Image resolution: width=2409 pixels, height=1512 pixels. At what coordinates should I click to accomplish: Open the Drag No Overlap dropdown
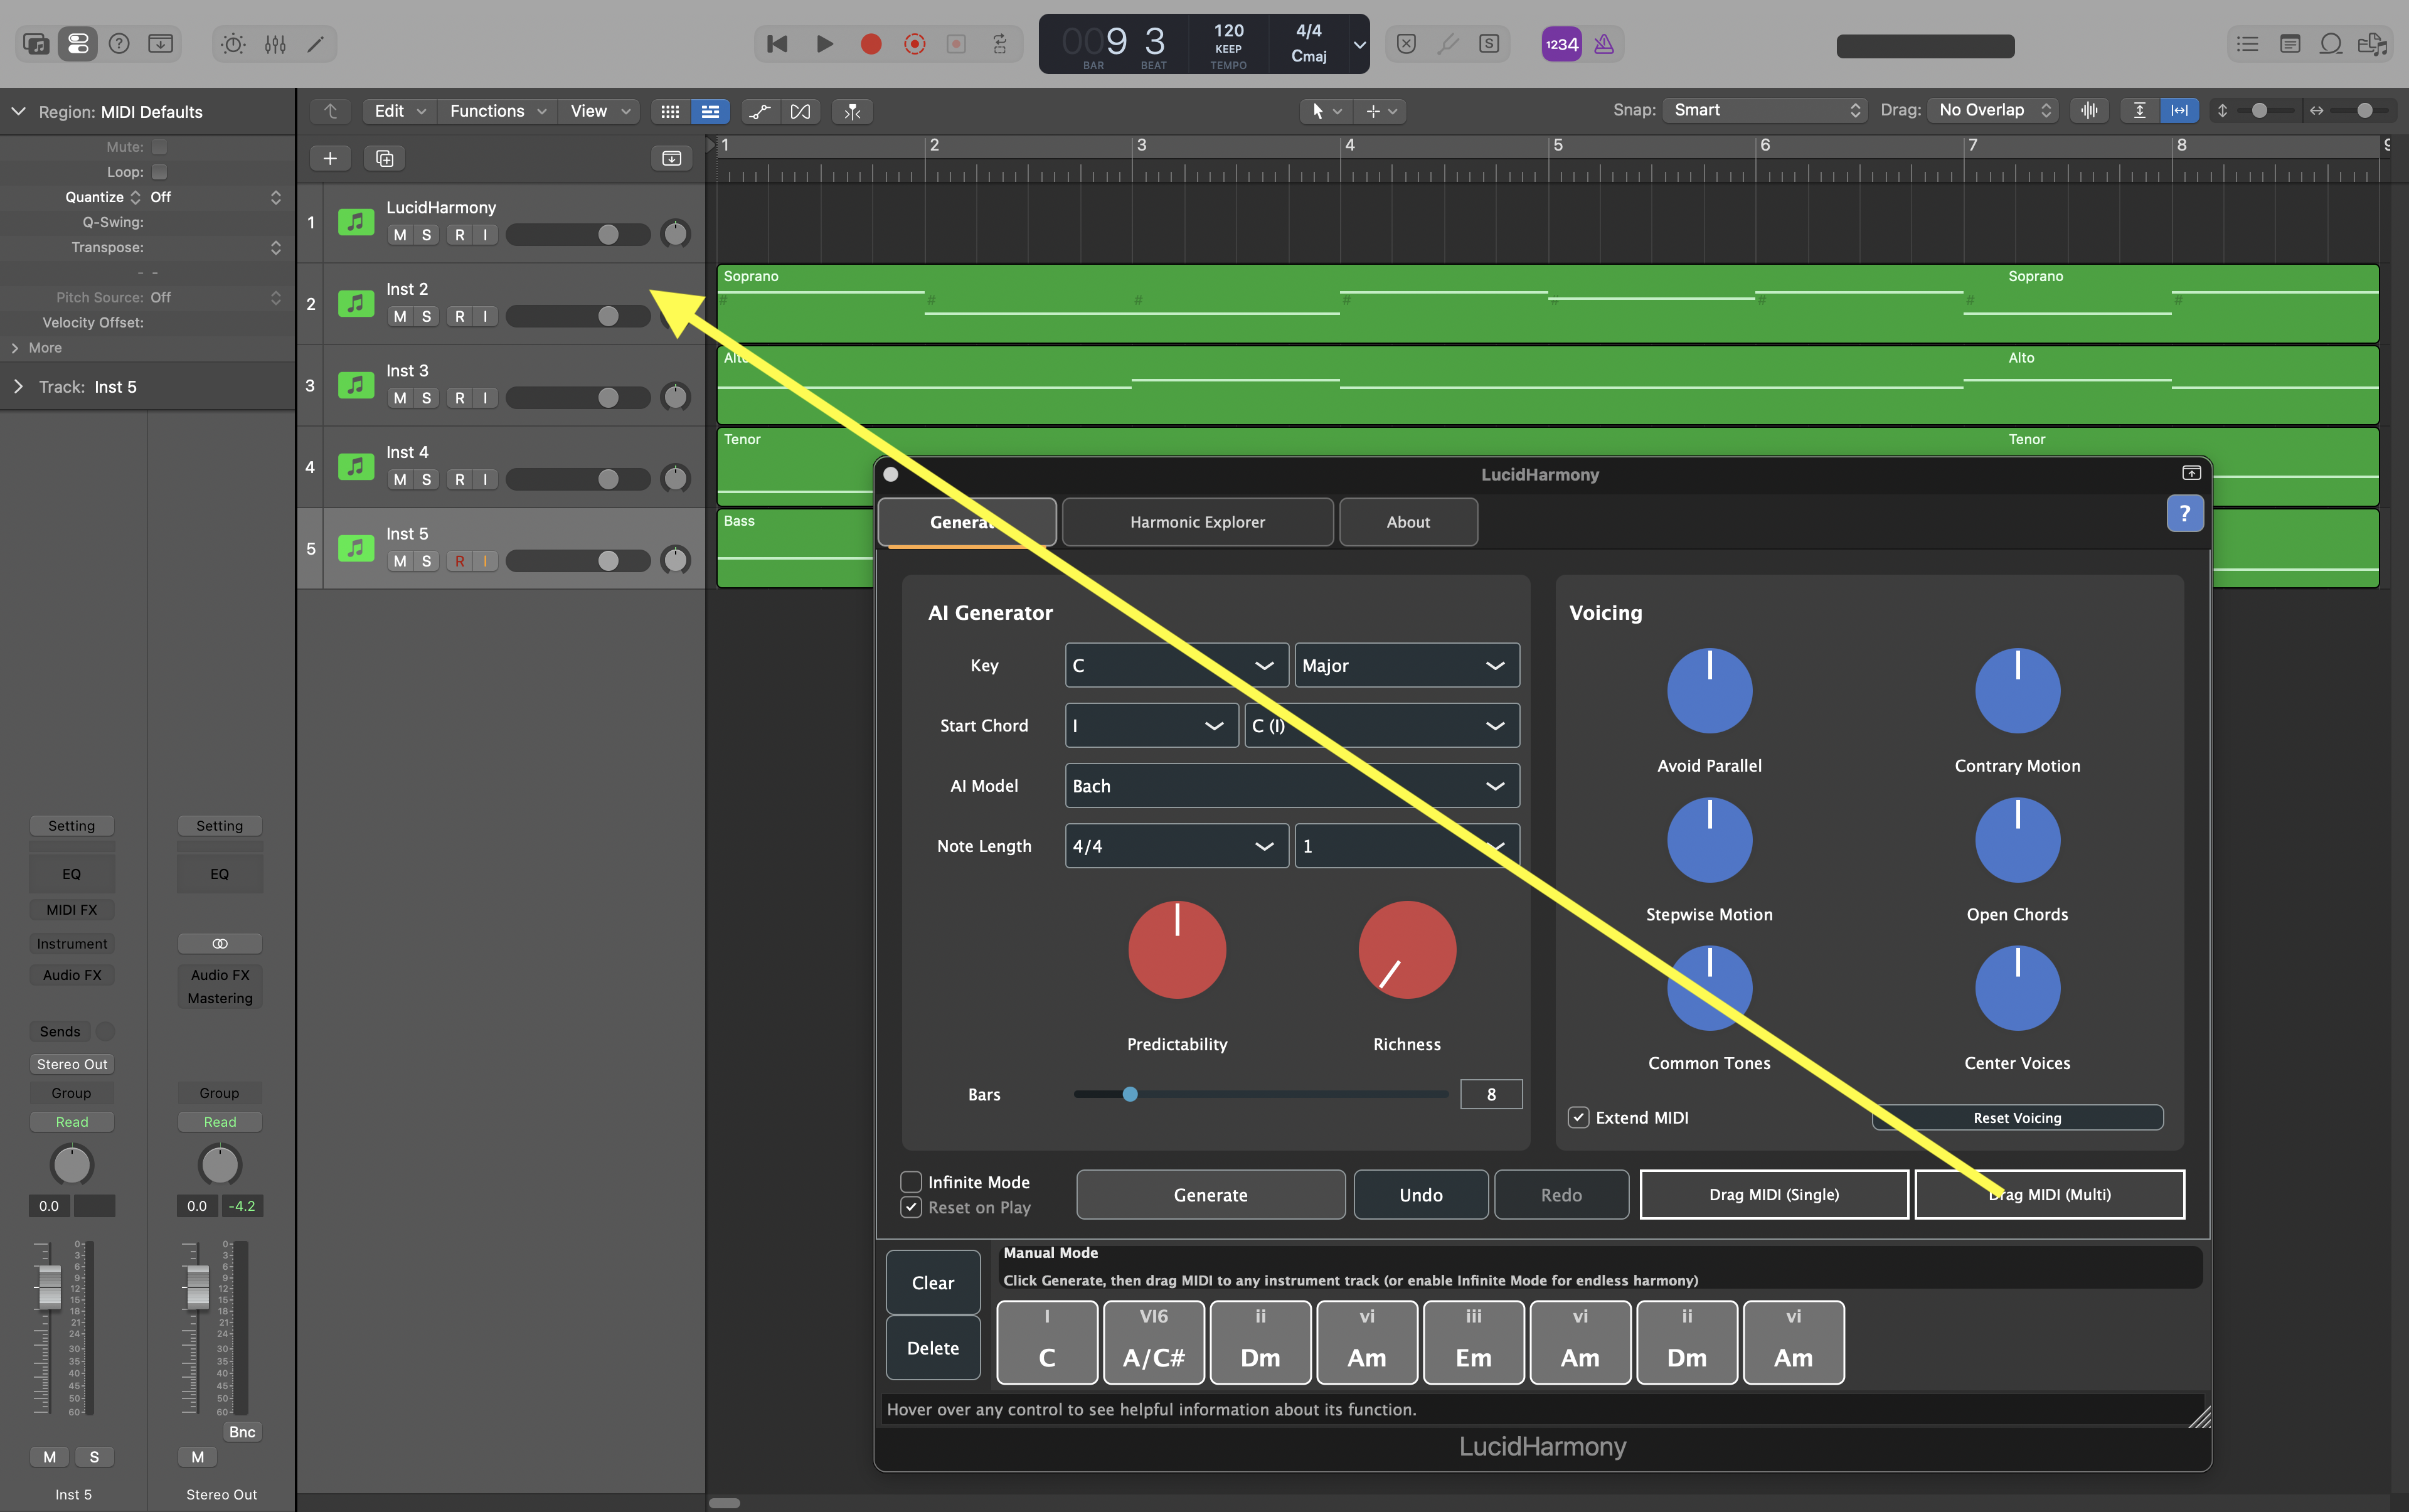tap(1992, 110)
